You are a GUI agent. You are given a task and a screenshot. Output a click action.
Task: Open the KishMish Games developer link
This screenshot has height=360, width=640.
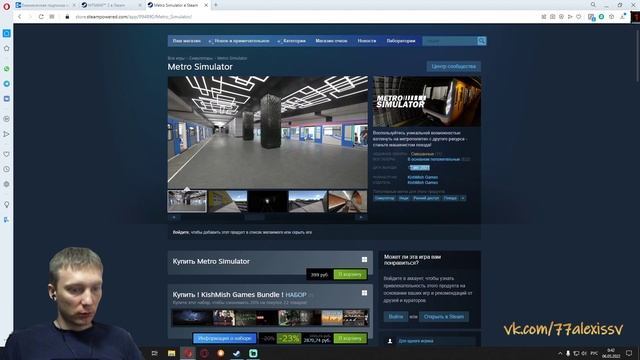tap(422, 177)
